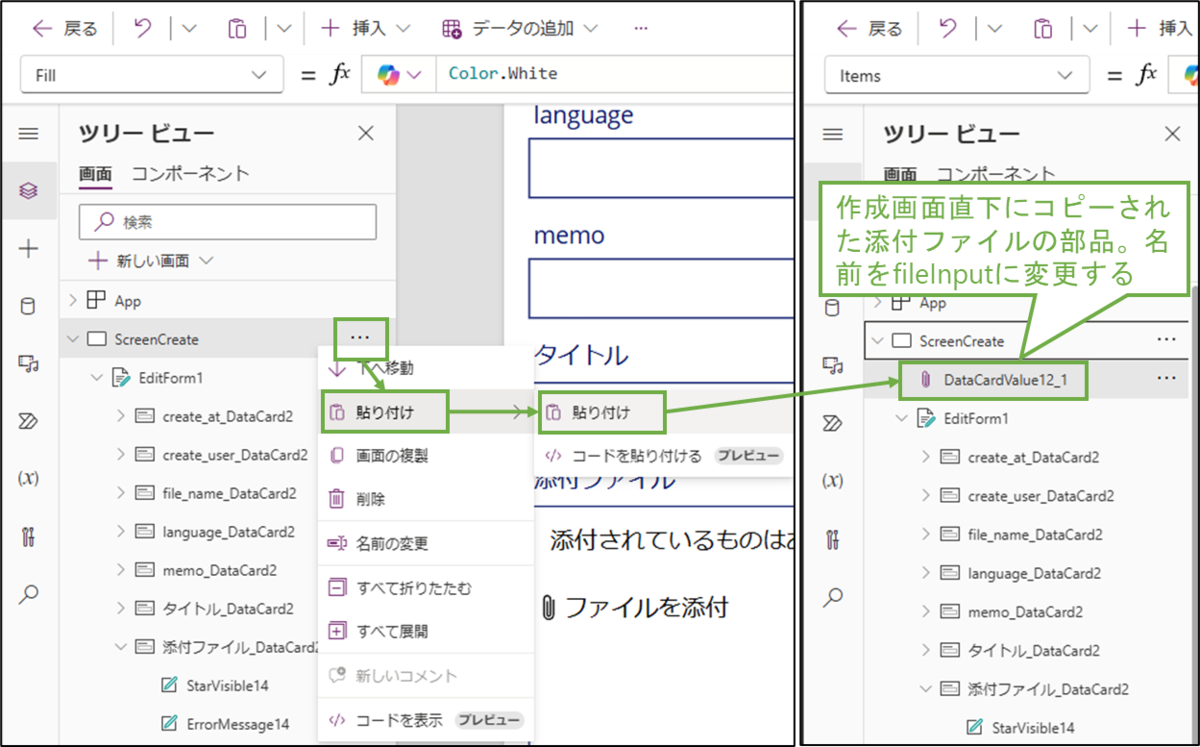Choose すべて展開 from context menu

tap(426, 632)
